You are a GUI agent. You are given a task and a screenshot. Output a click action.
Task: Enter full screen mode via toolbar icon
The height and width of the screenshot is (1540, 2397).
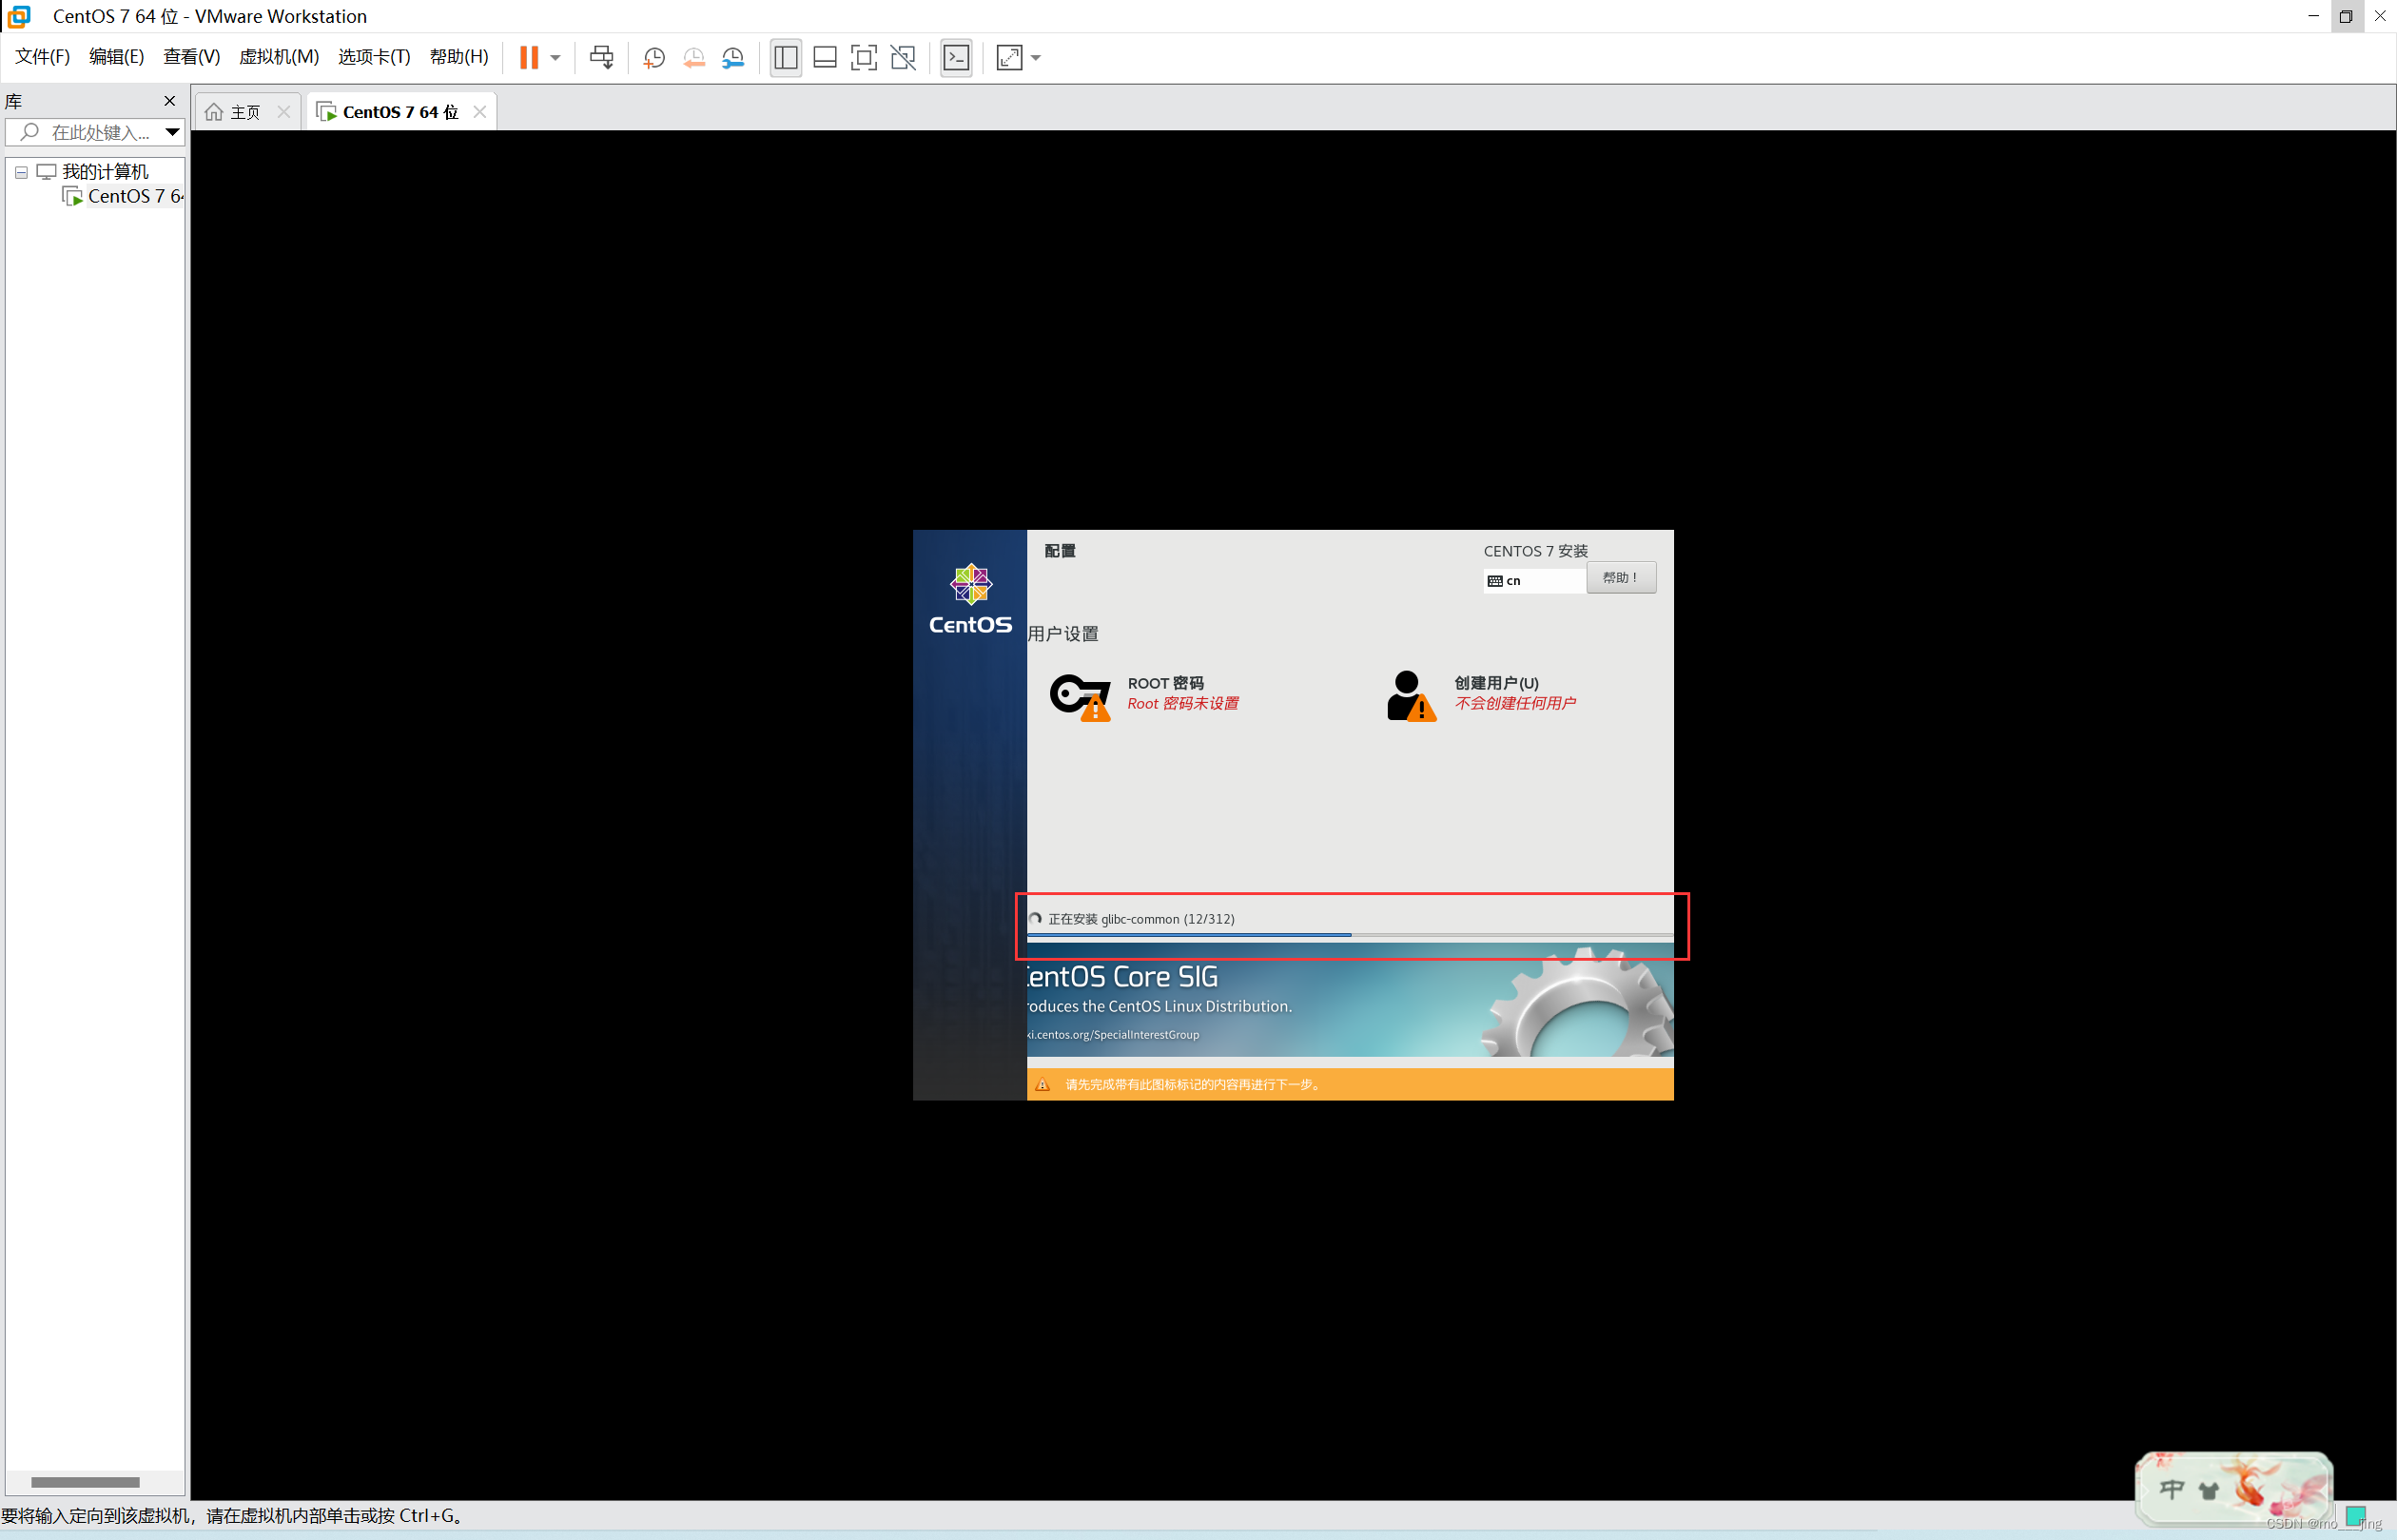863,57
